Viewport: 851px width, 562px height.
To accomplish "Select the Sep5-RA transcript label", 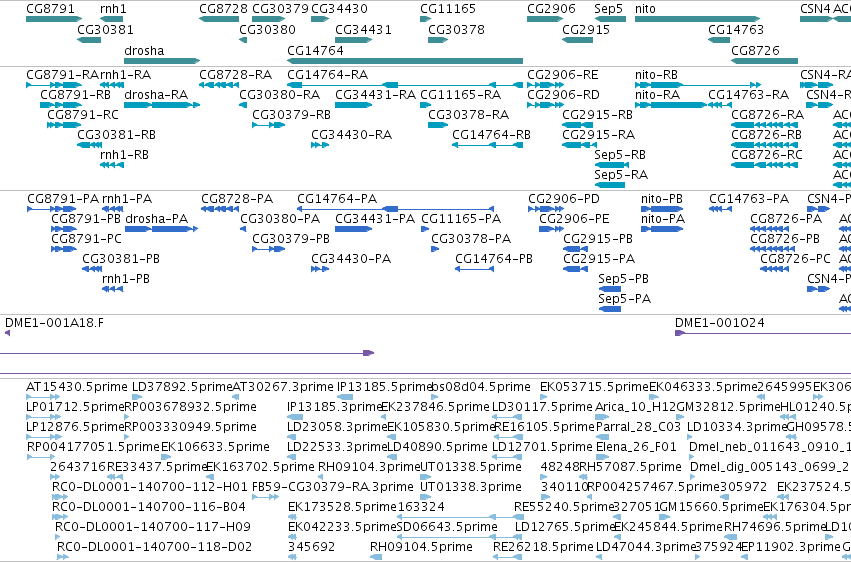I will (x=621, y=175).
